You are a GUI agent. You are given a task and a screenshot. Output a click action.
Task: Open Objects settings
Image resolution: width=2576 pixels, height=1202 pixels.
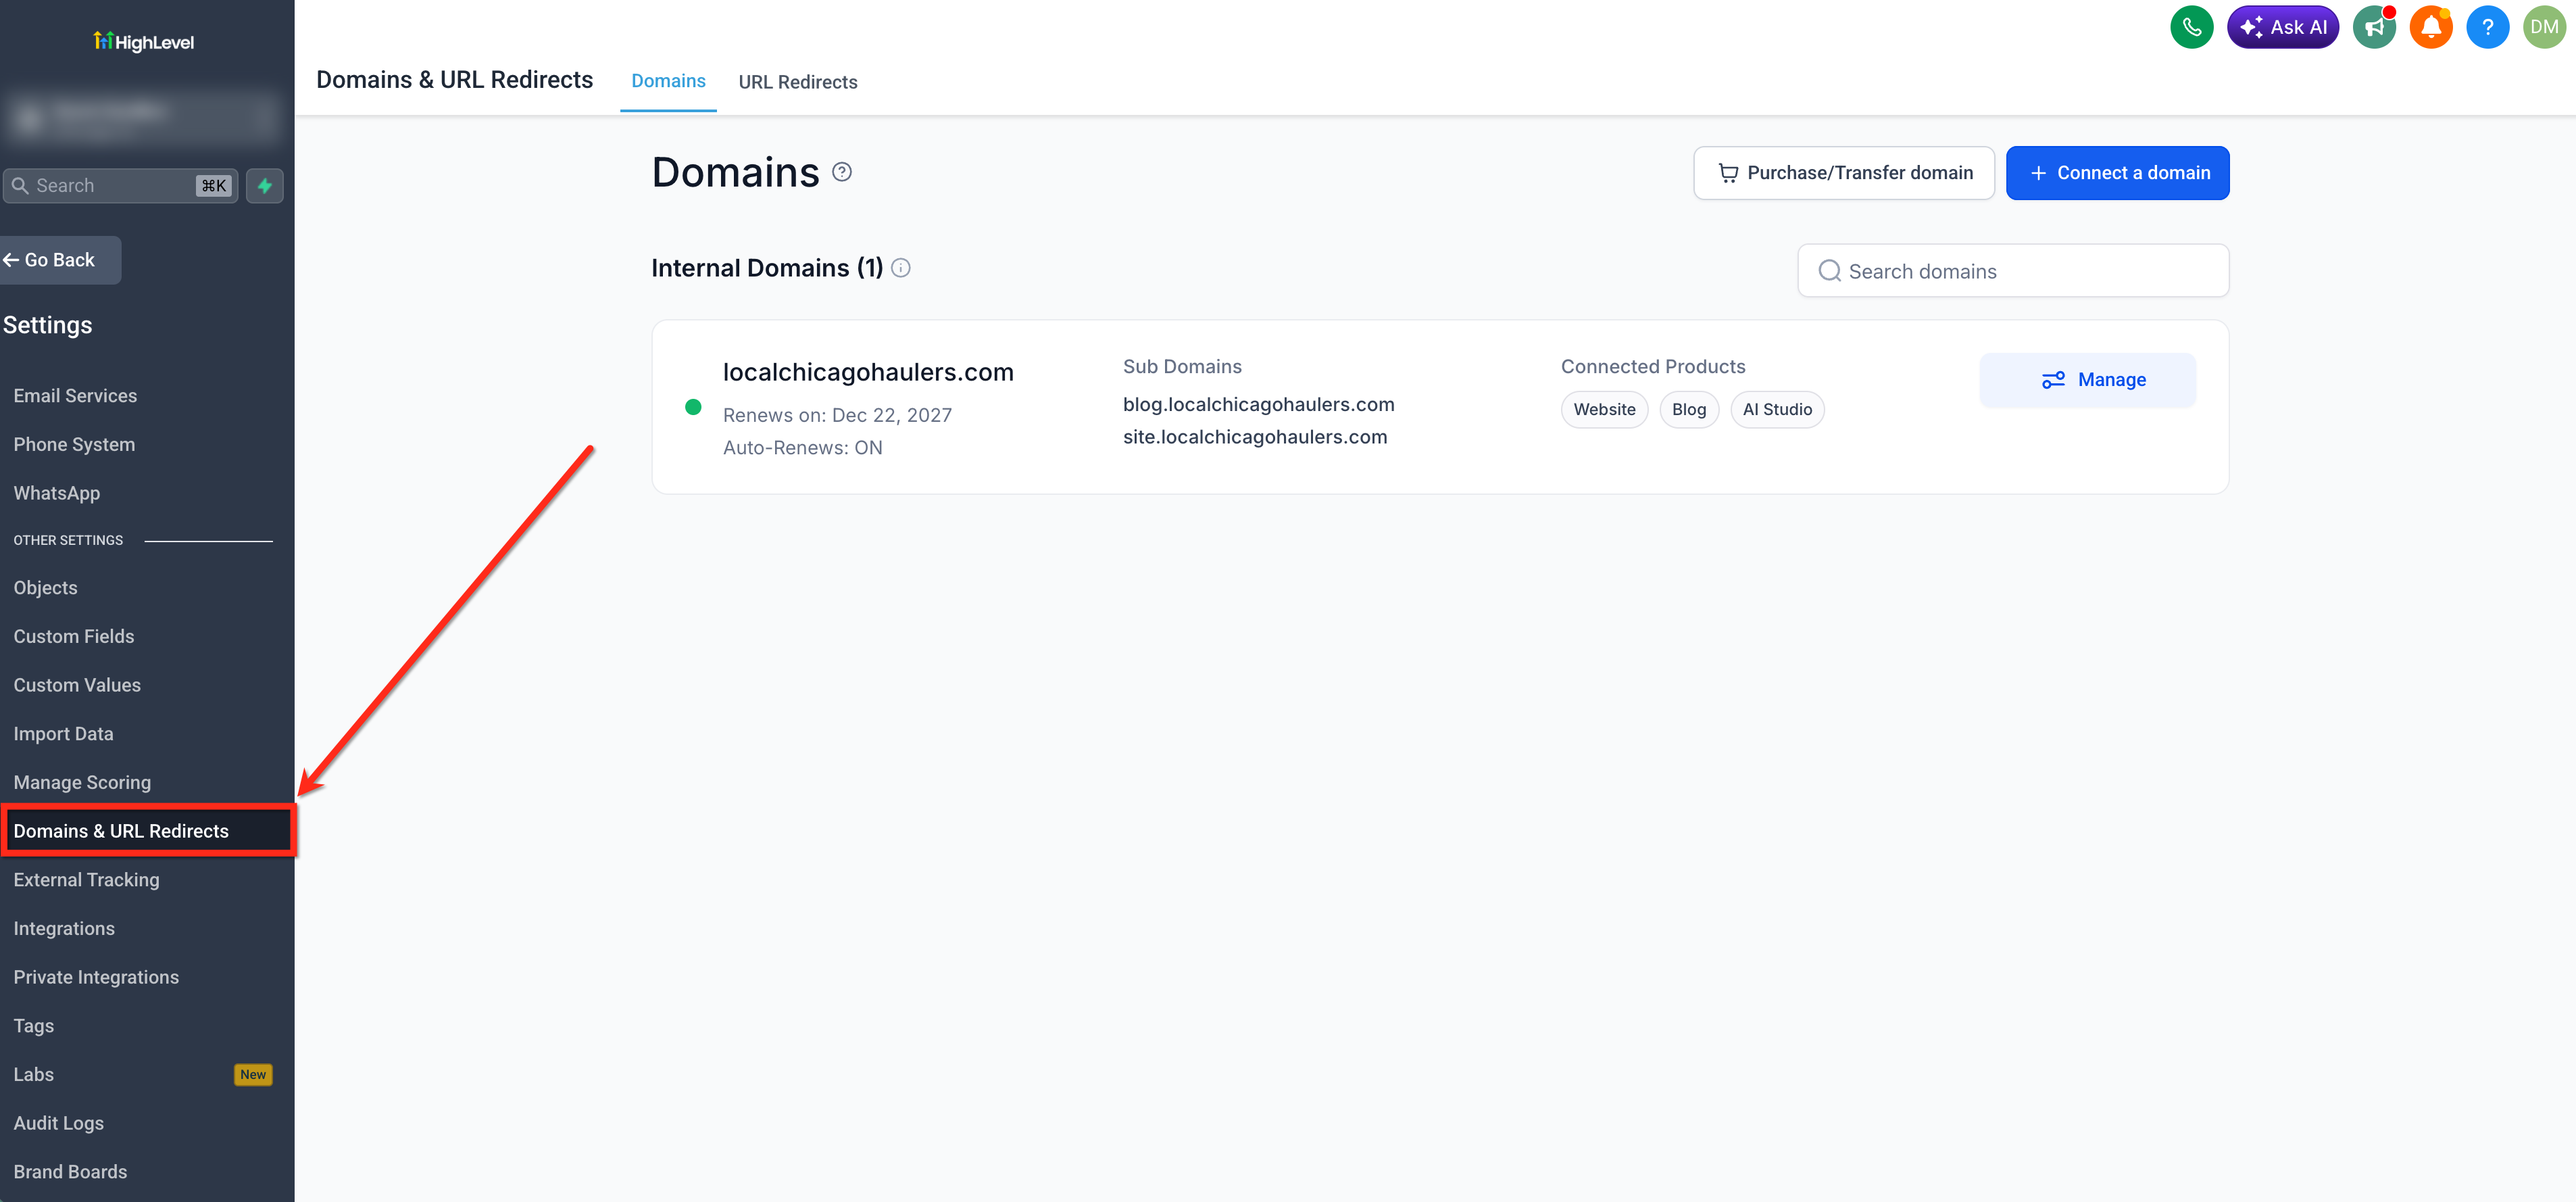click(x=45, y=588)
